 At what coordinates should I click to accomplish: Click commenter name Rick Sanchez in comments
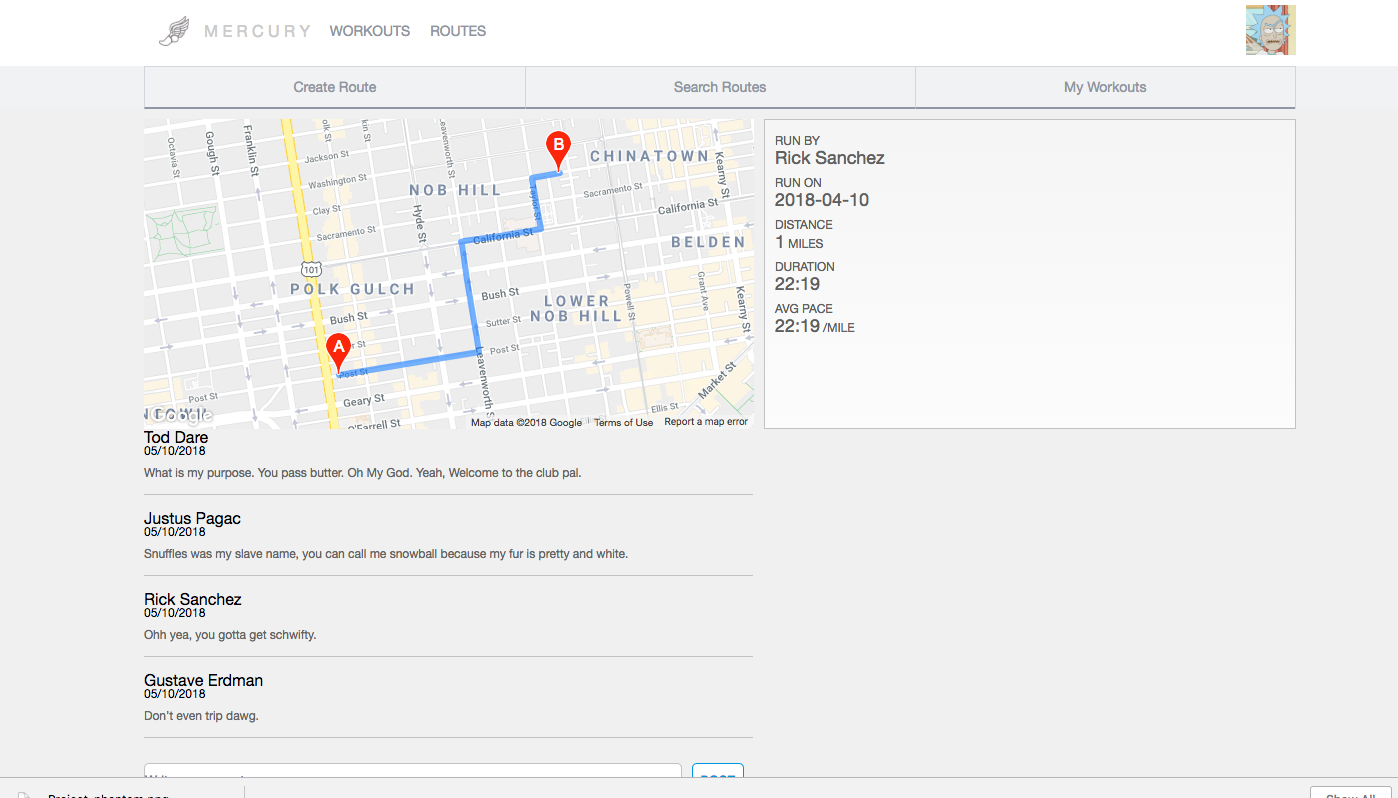click(193, 599)
